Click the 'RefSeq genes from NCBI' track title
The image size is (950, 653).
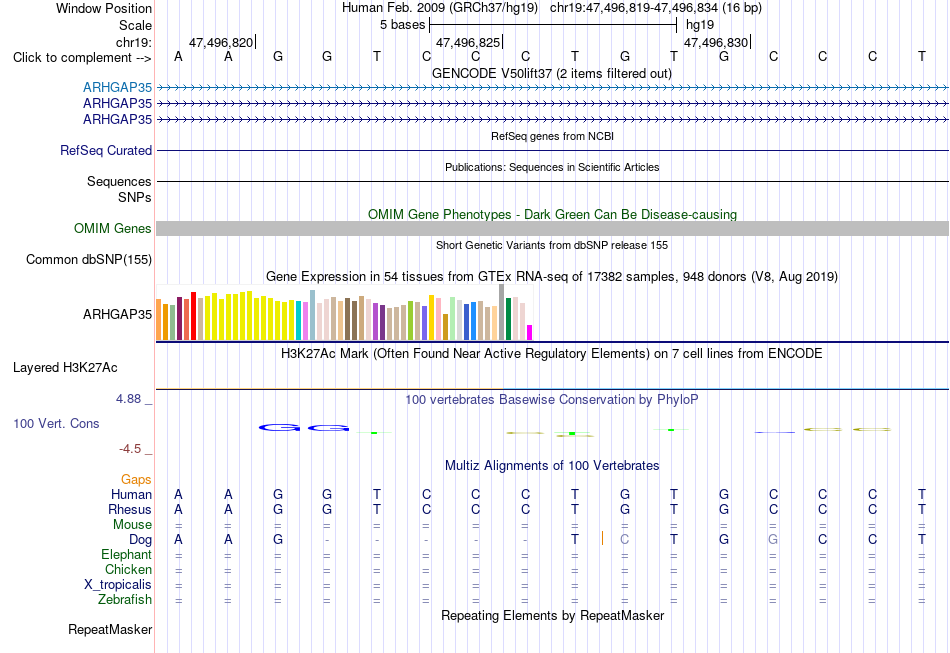(552, 136)
